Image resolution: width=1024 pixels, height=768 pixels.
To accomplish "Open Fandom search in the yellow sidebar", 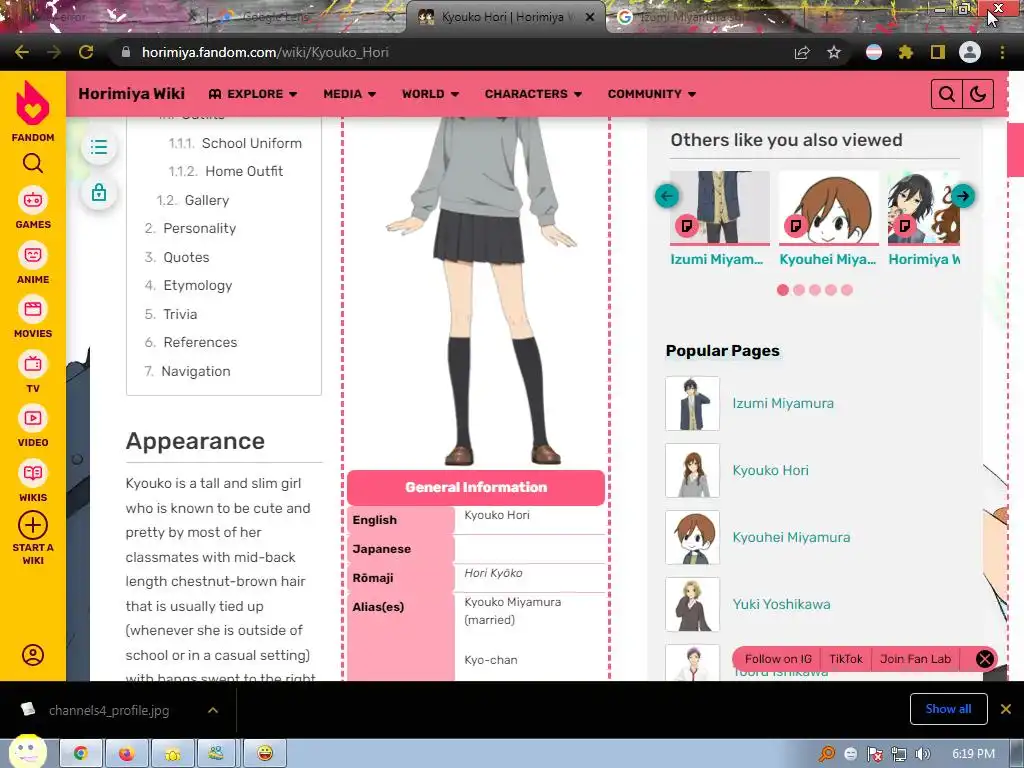I will [x=33, y=163].
